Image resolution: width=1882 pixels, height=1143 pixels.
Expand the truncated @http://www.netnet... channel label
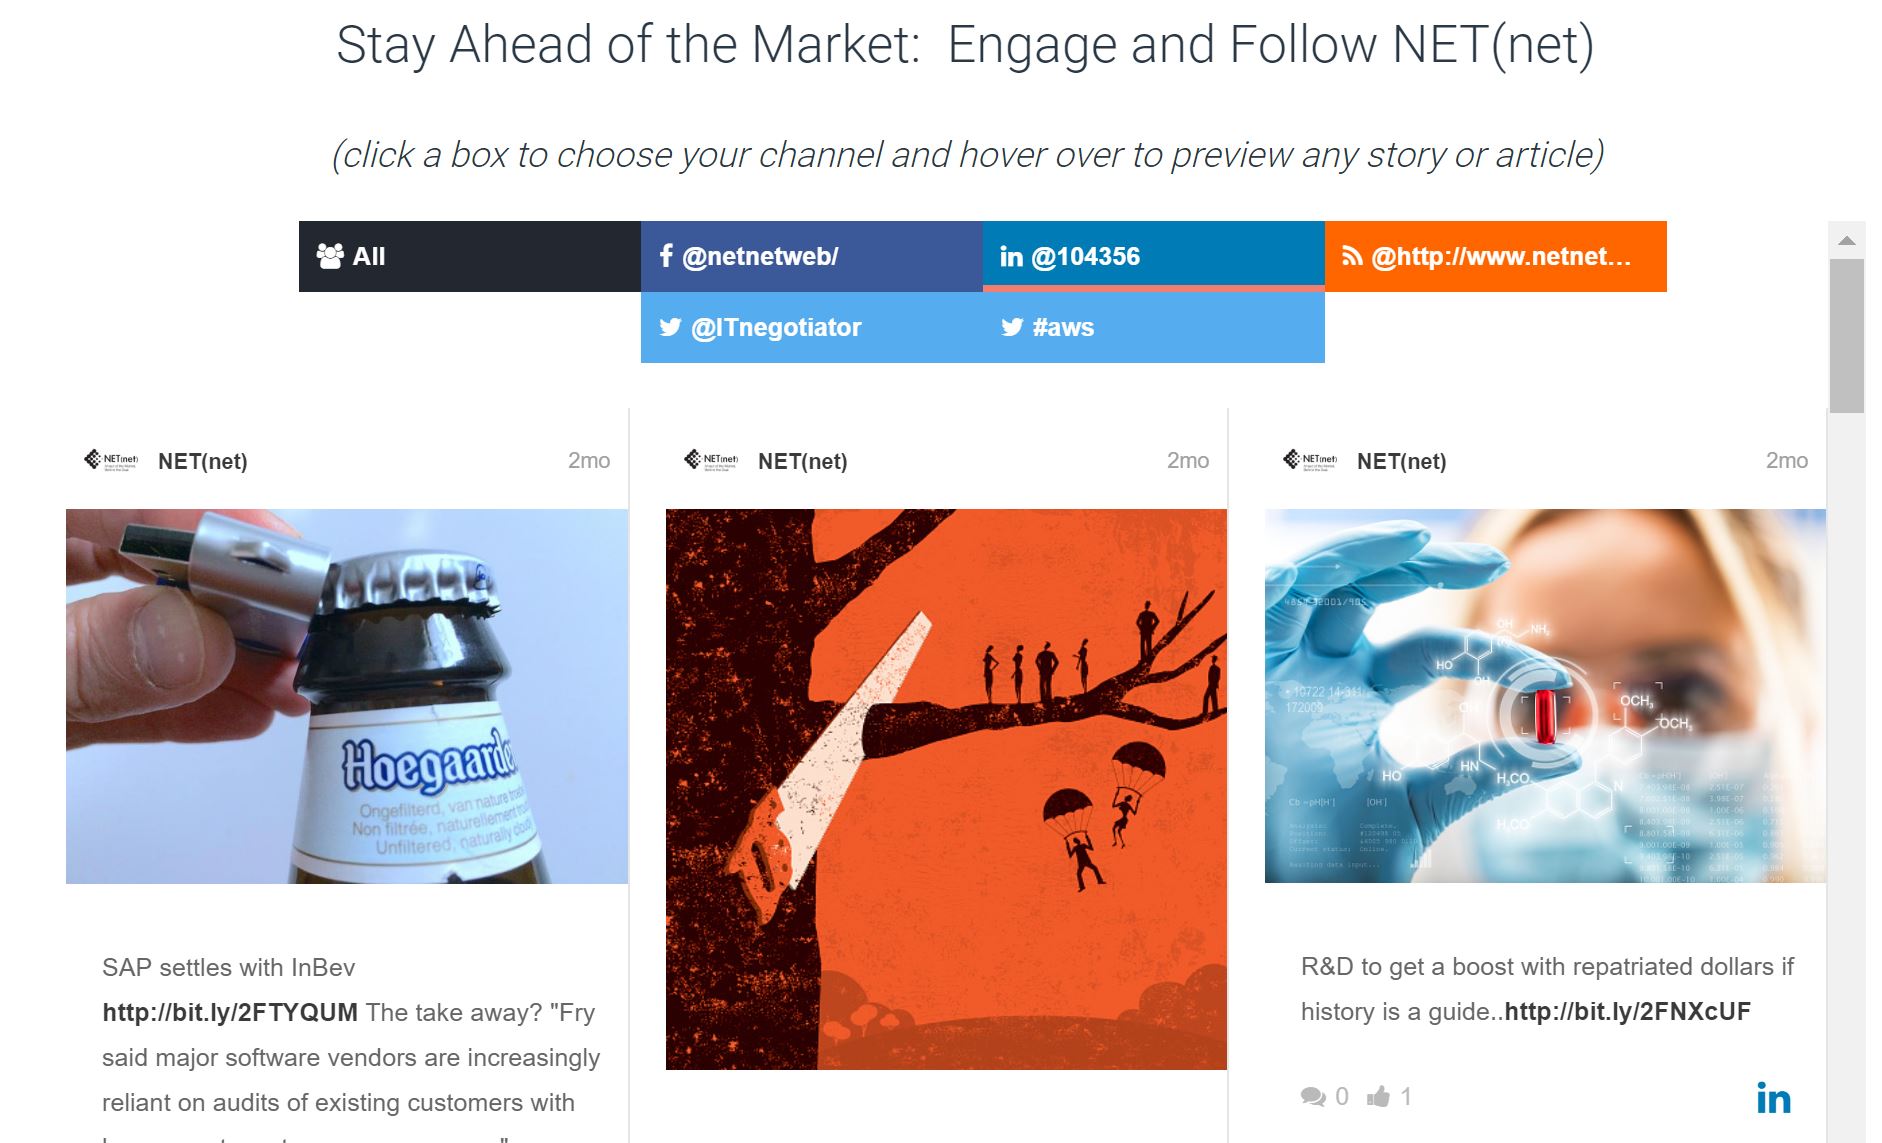1502,256
